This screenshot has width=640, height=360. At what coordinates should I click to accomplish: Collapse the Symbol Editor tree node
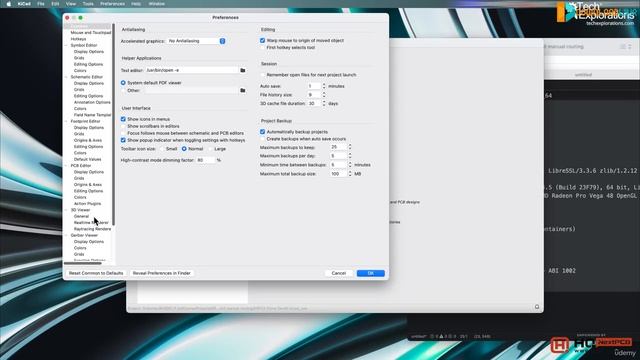click(67, 45)
